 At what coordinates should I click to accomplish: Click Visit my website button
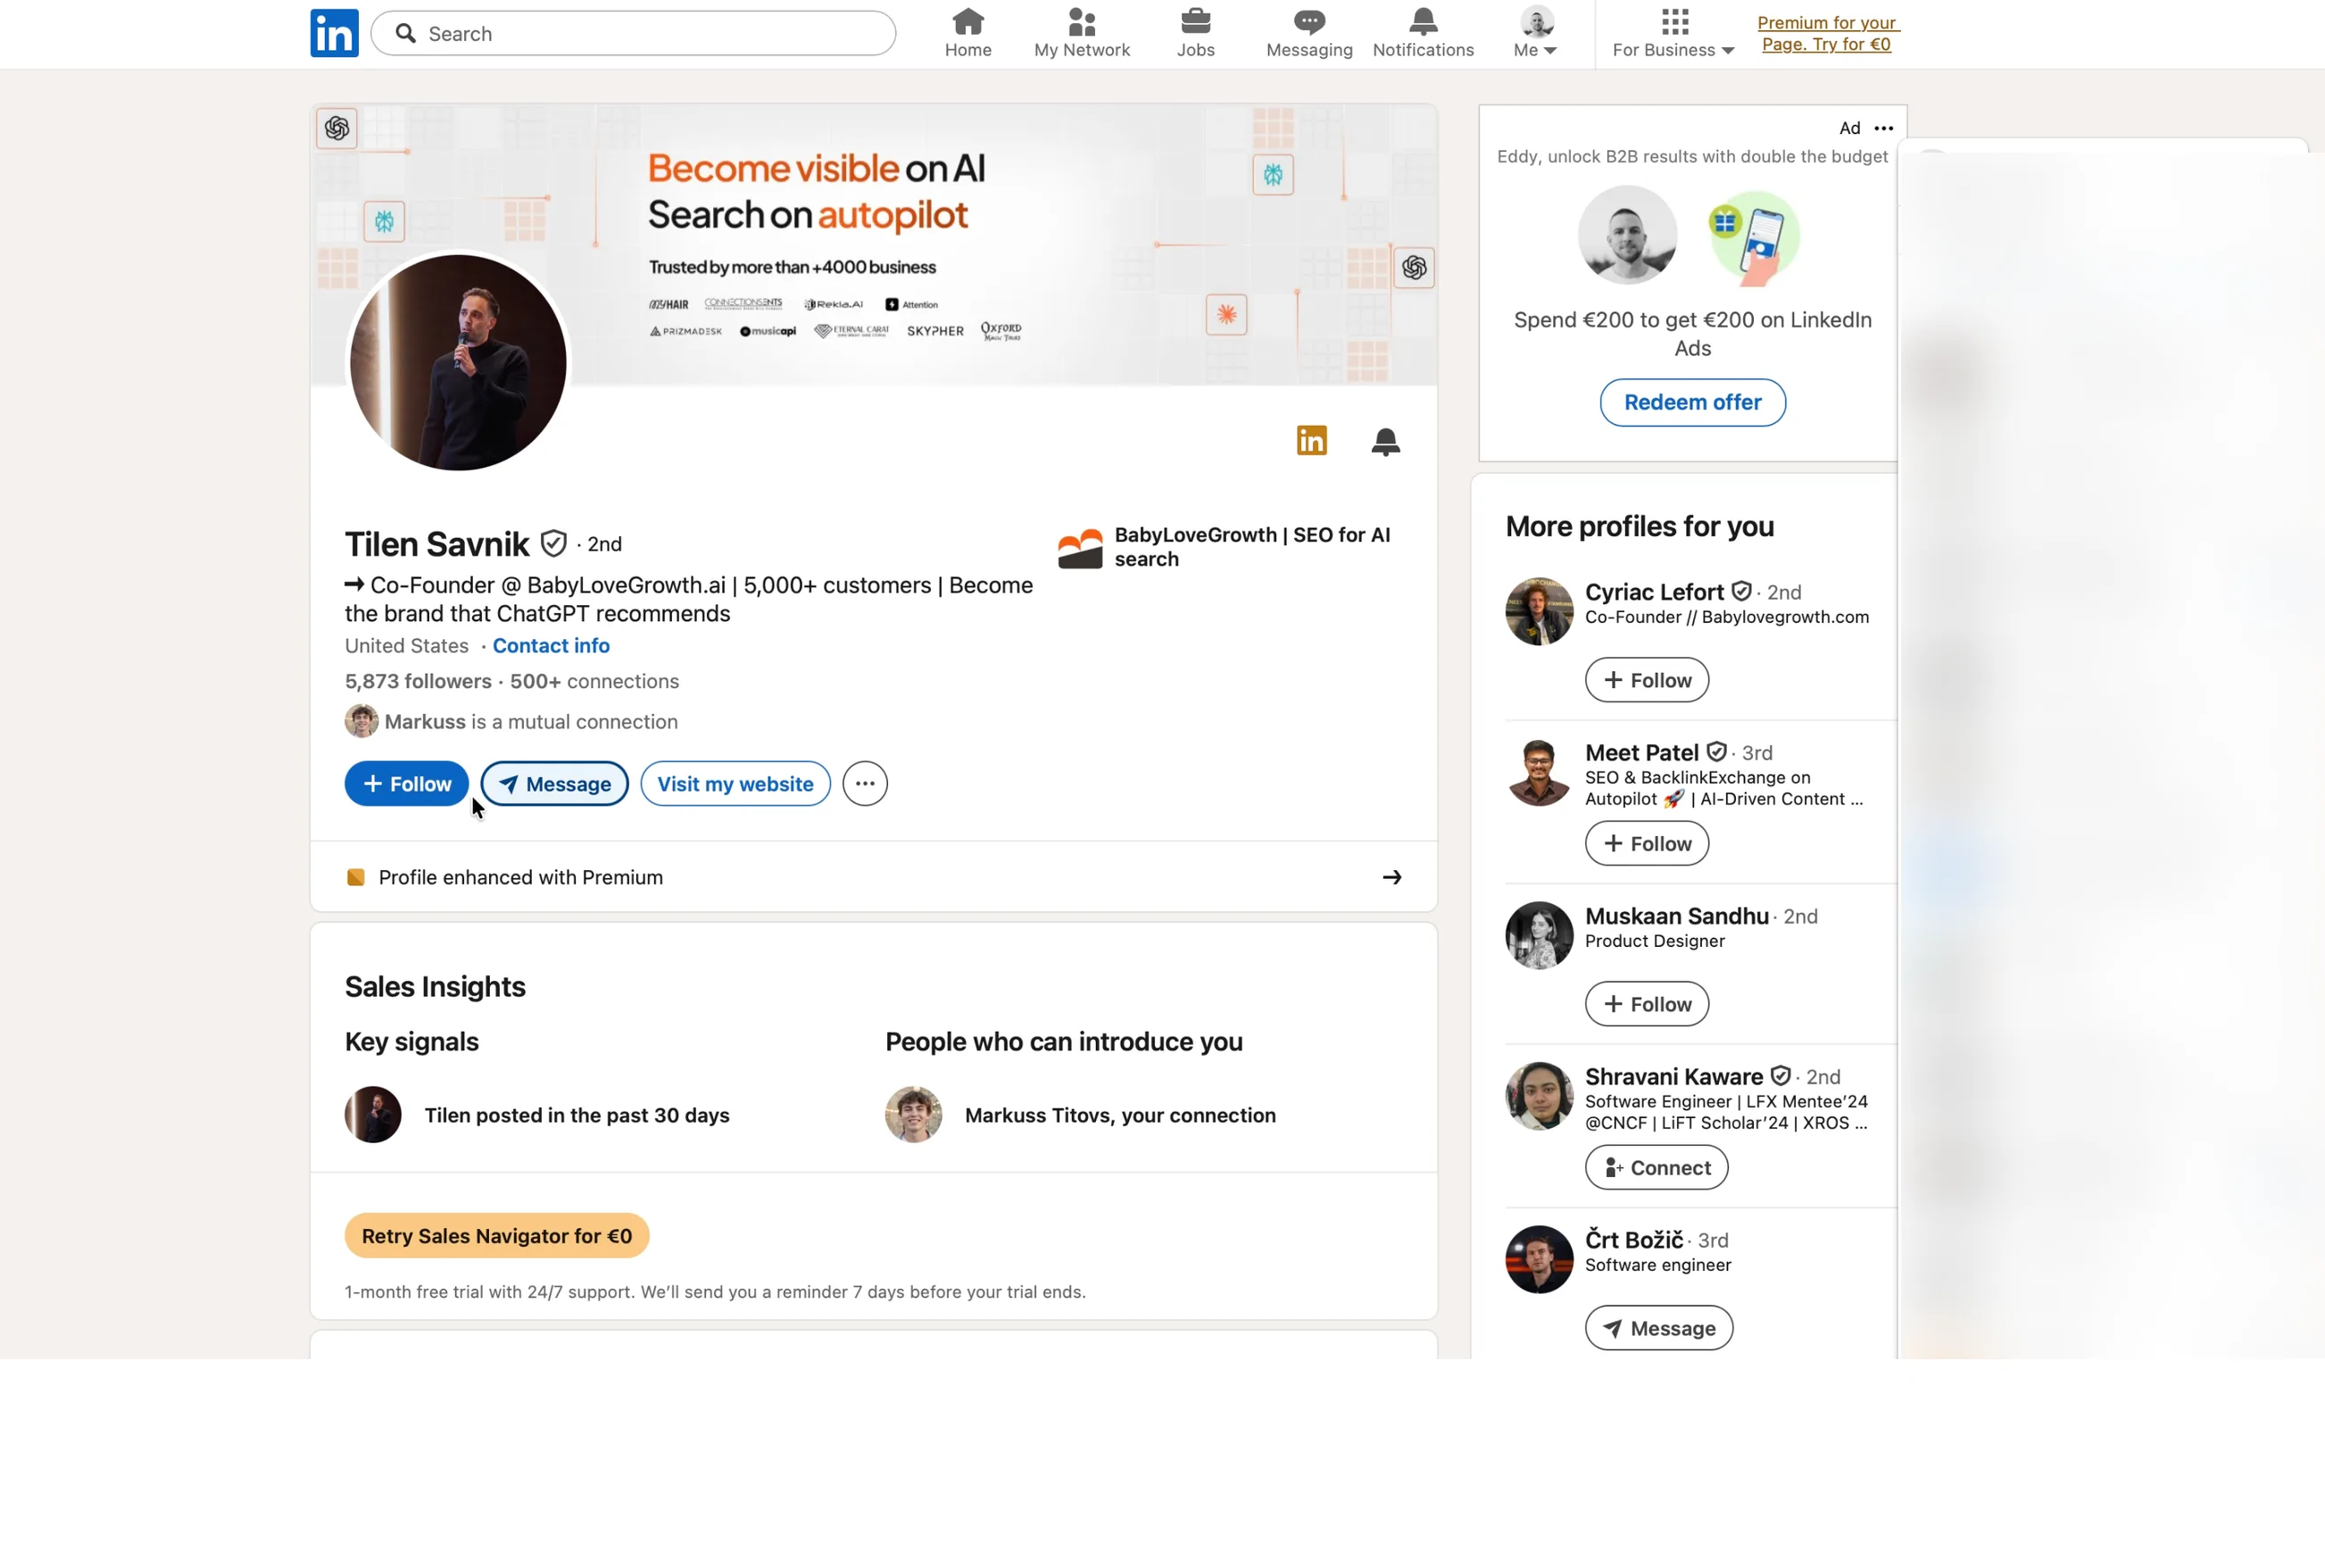click(735, 783)
